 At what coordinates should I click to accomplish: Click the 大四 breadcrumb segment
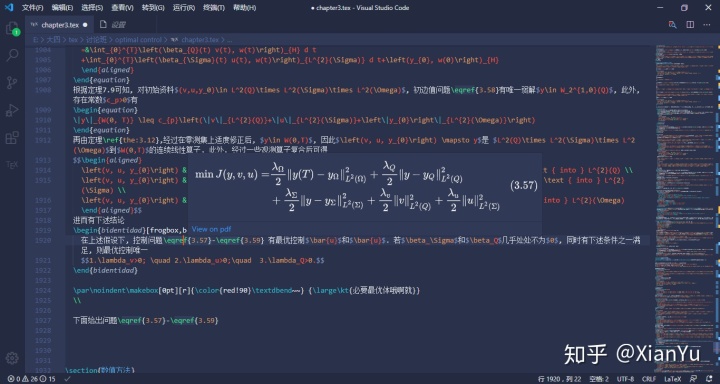pyautogui.click(x=54, y=40)
